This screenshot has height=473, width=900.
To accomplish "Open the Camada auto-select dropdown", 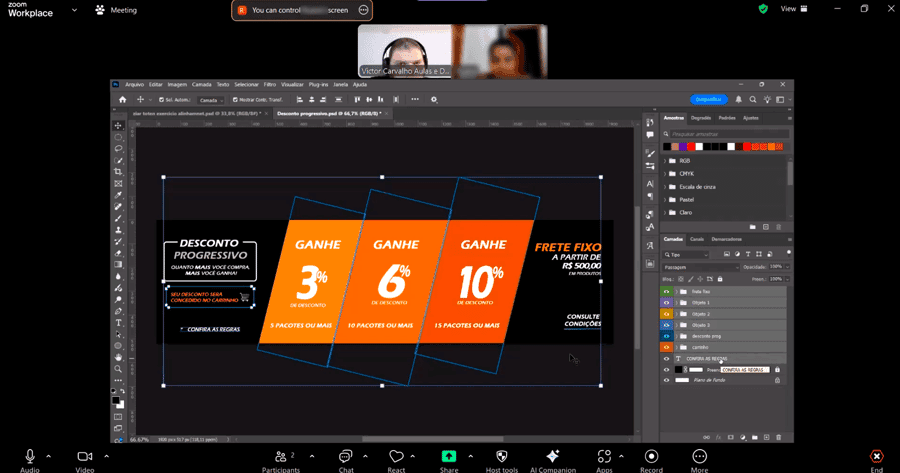I will point(211,100).
